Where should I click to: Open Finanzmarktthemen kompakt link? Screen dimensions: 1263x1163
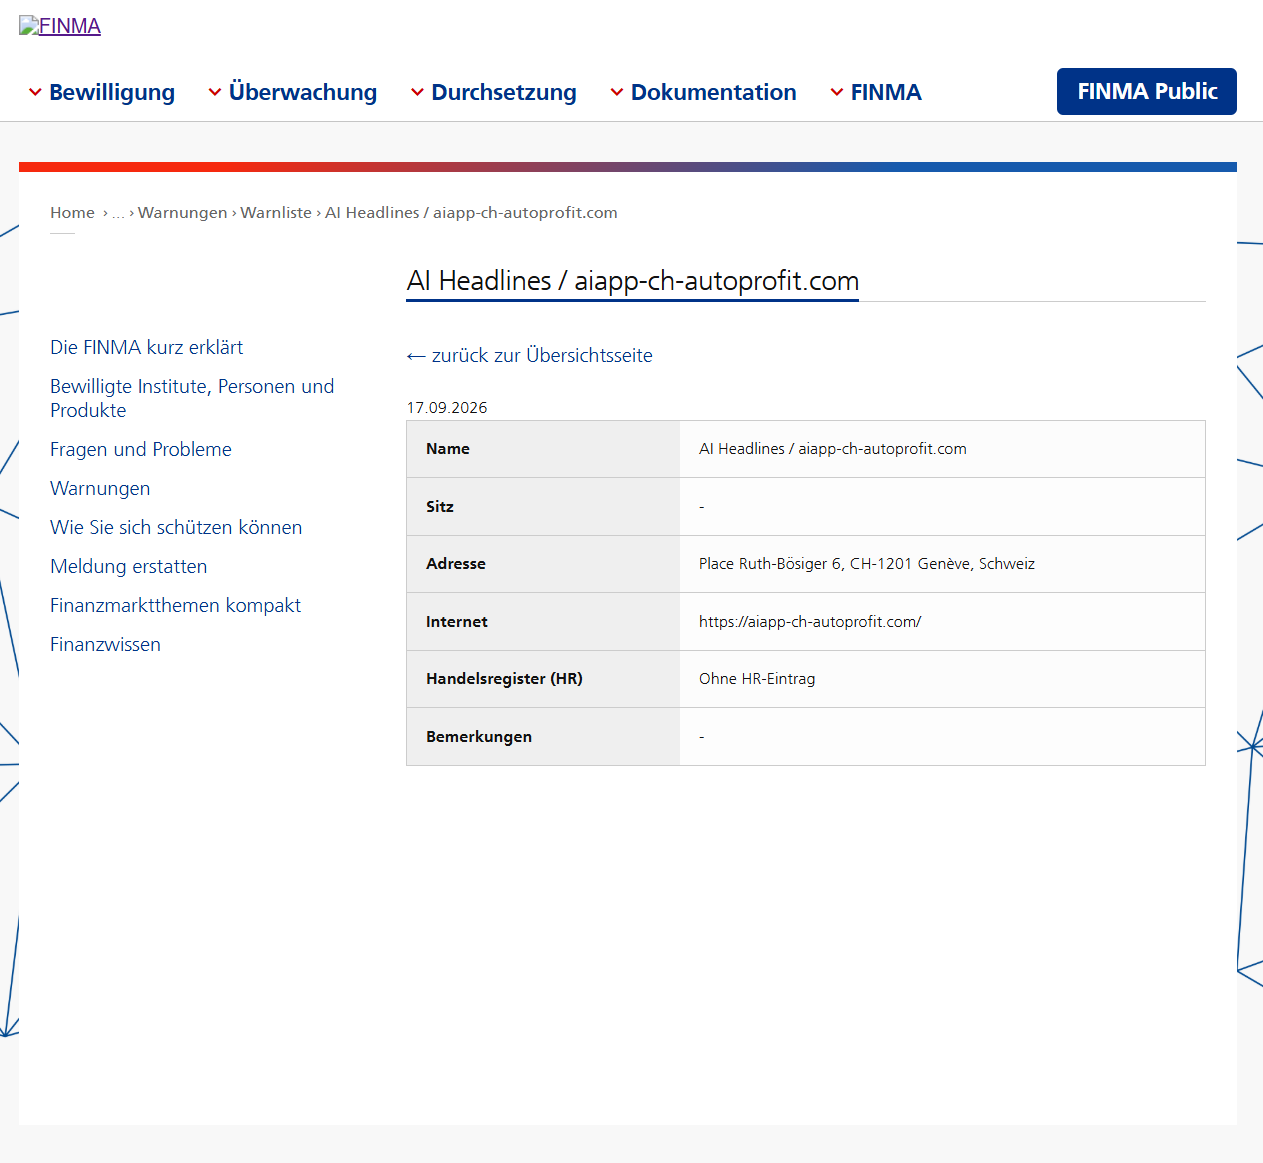pos(175,605)
